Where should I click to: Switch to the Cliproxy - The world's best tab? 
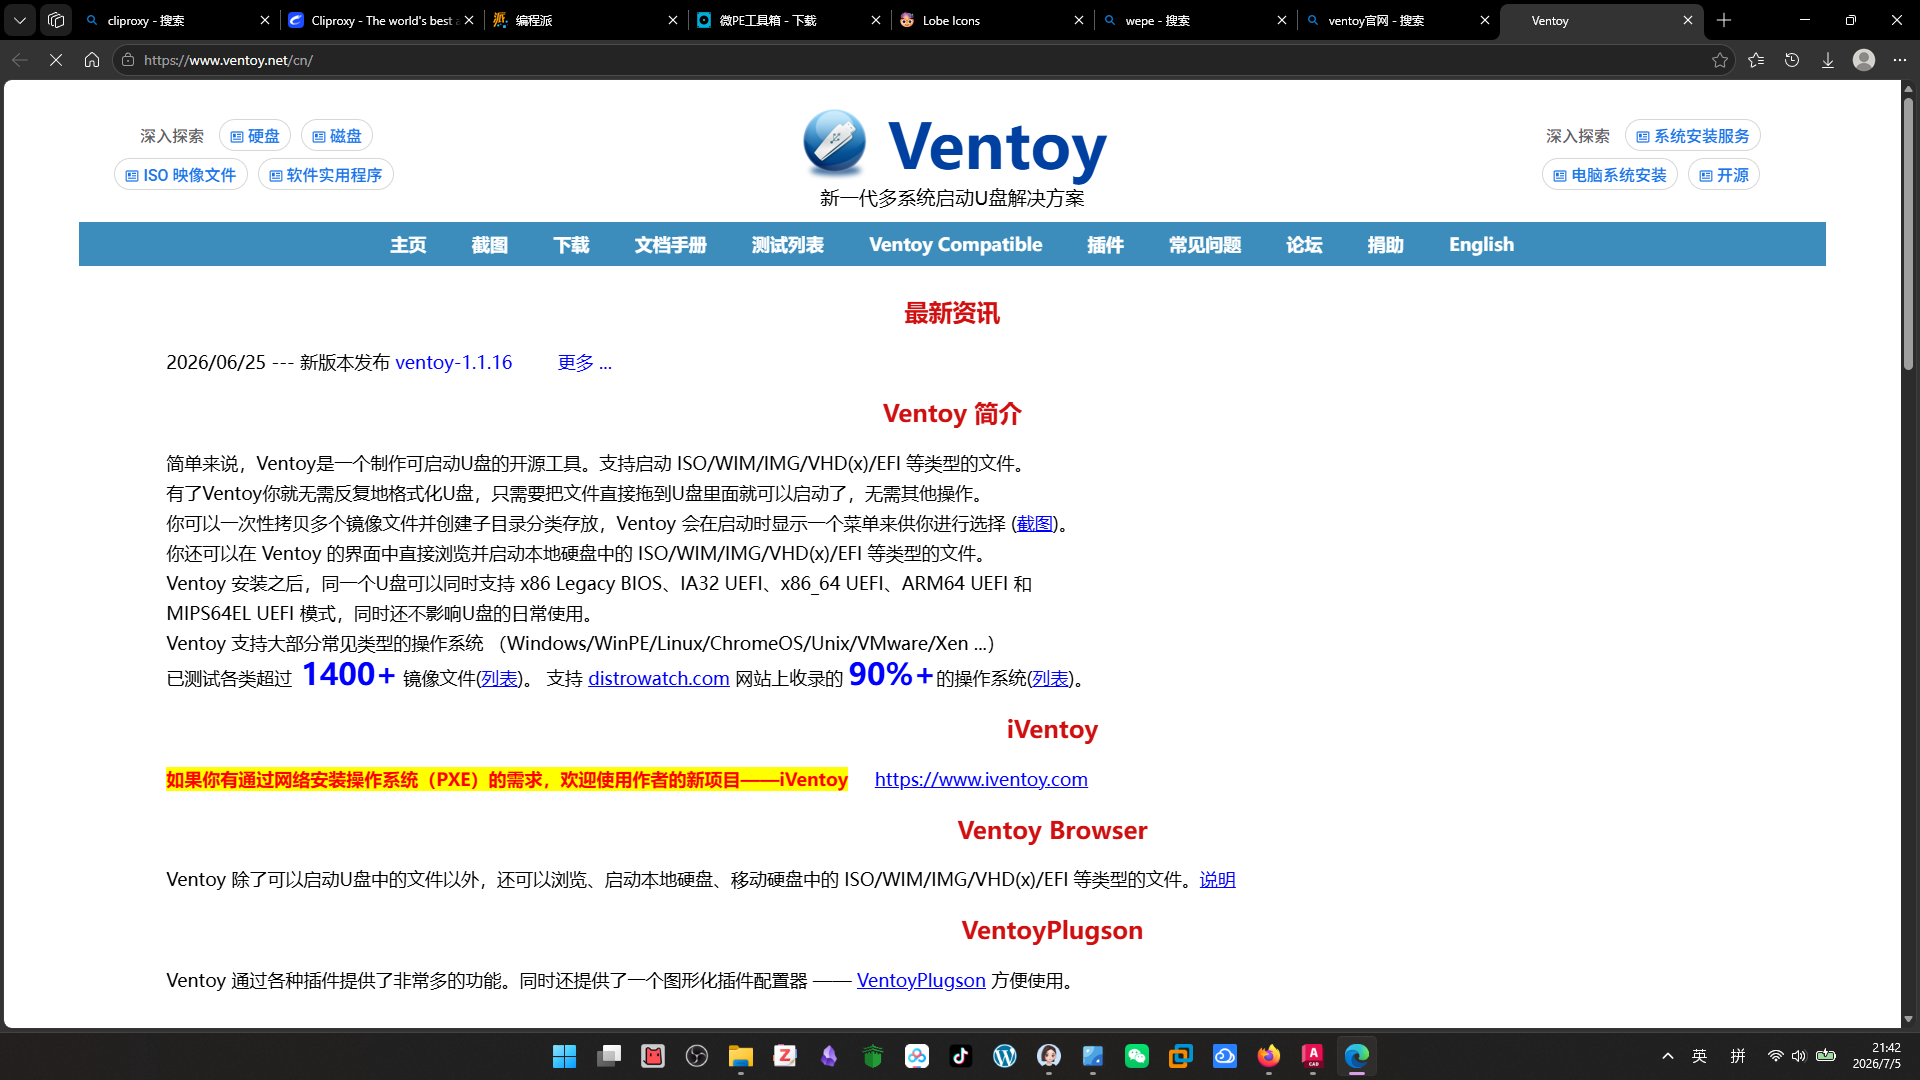383,20
